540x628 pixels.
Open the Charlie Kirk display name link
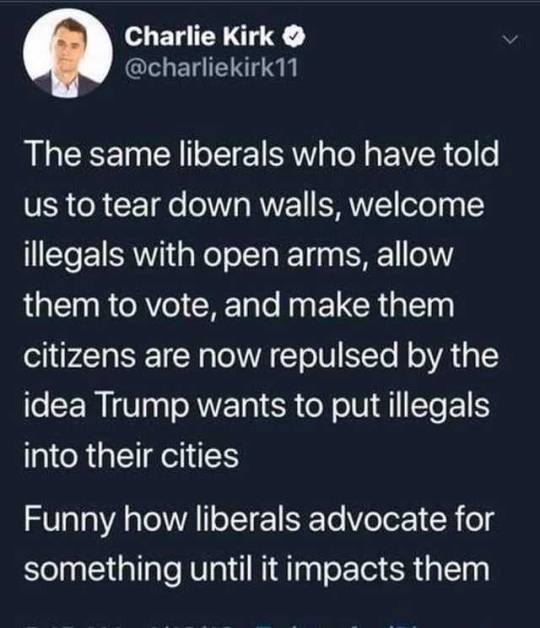pyautogui.click(x=199, y=37)
